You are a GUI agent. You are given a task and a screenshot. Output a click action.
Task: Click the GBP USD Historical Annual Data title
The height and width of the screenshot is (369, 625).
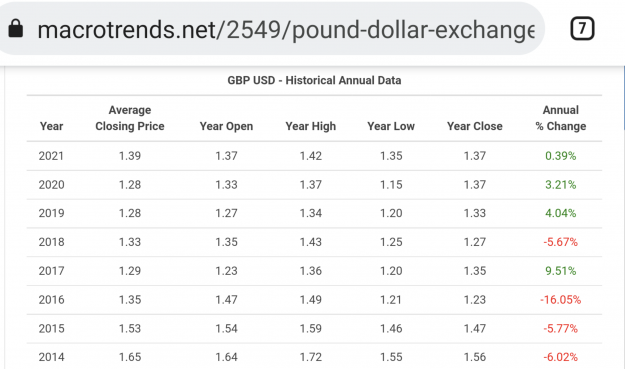coord(314,80)
